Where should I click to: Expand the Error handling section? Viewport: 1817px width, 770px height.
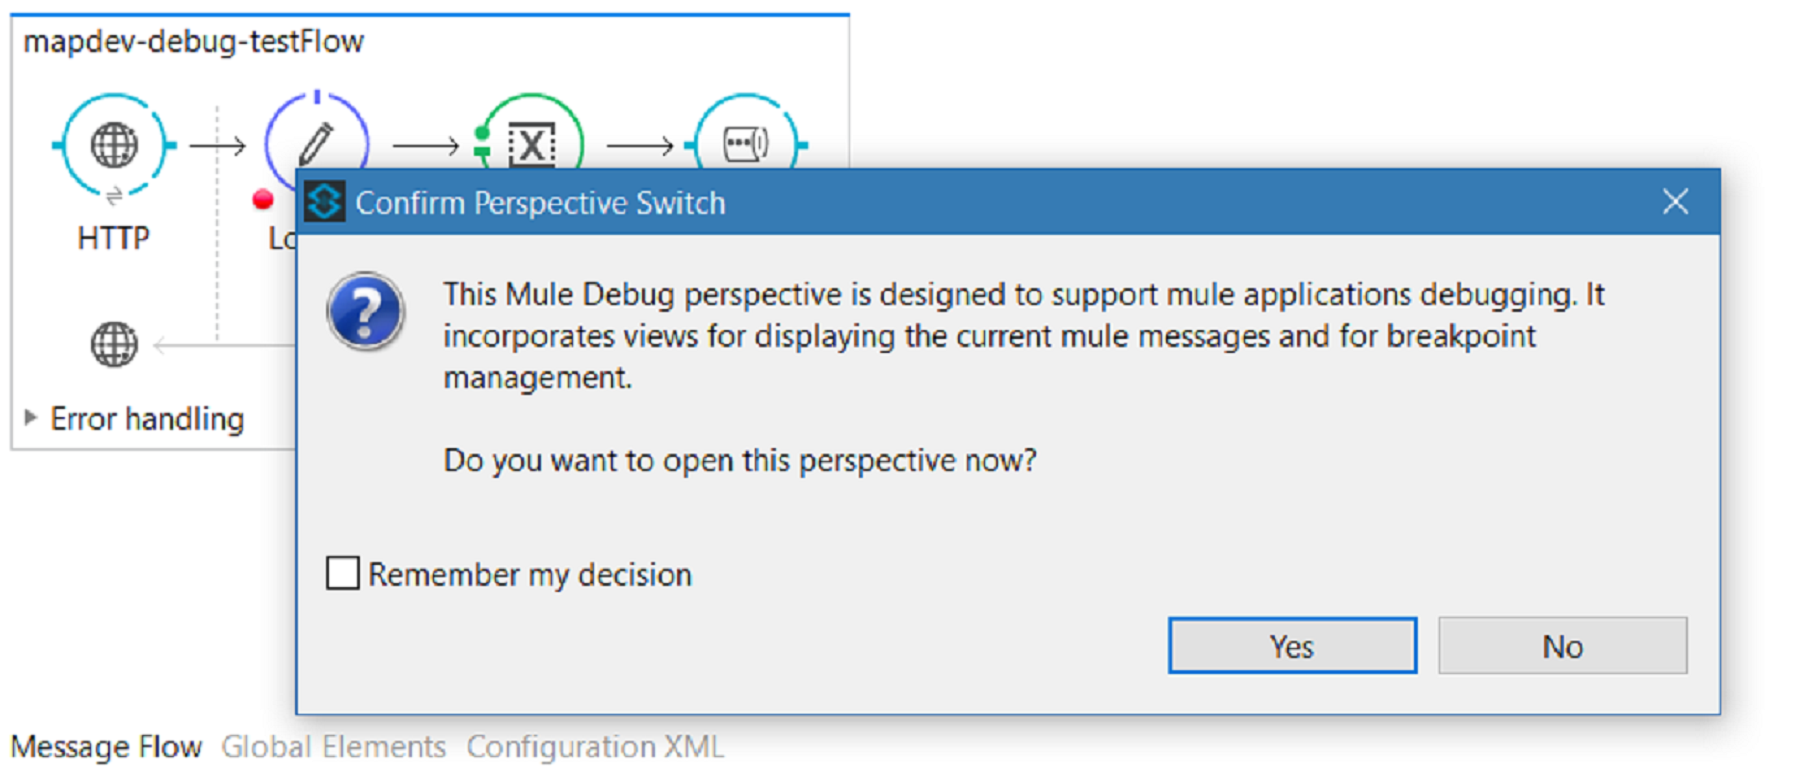[x=31, y=418]
